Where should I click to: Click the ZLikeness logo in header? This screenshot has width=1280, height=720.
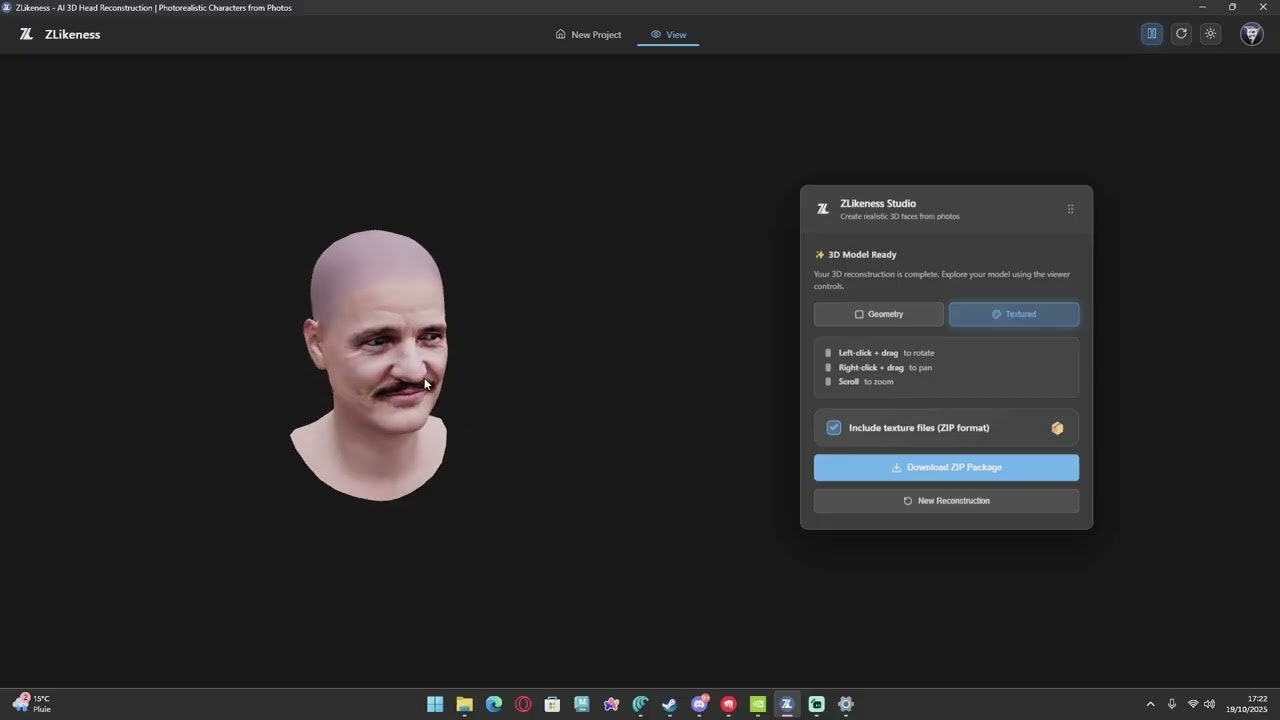click(x=27, y=34)
